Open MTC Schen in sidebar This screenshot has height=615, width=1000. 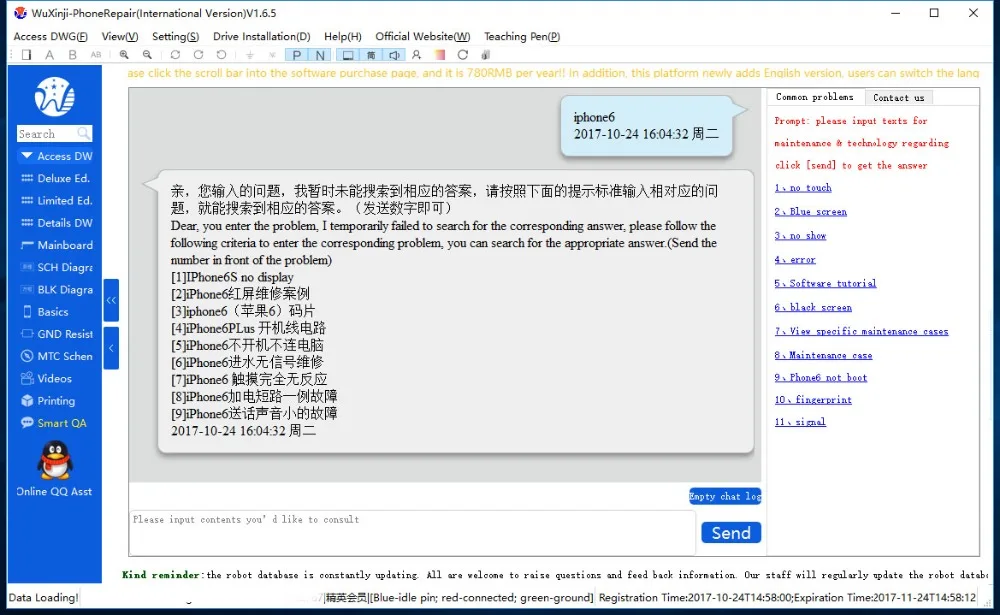(x=56, y=356)
